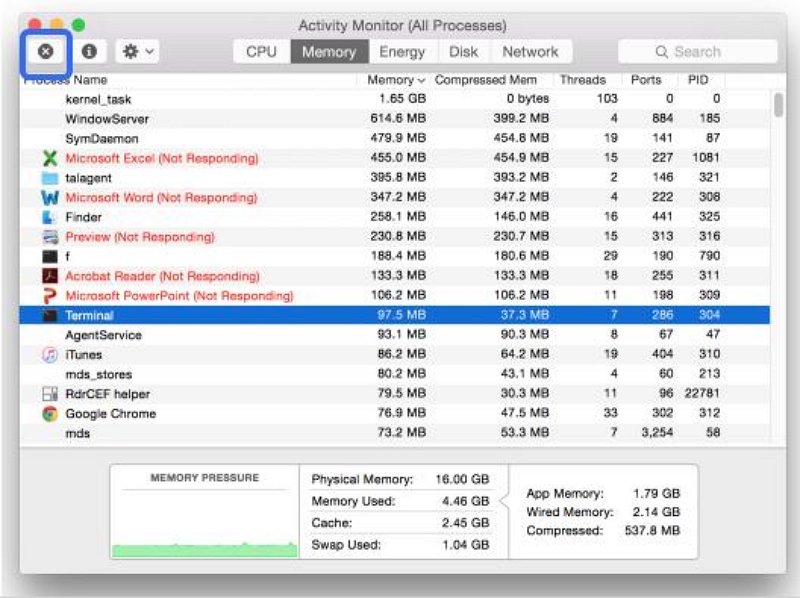The height and width of the screenshot is (598, 800).
Task: Click Swap Used value 1.04 GB
Action: coord(466,545)
